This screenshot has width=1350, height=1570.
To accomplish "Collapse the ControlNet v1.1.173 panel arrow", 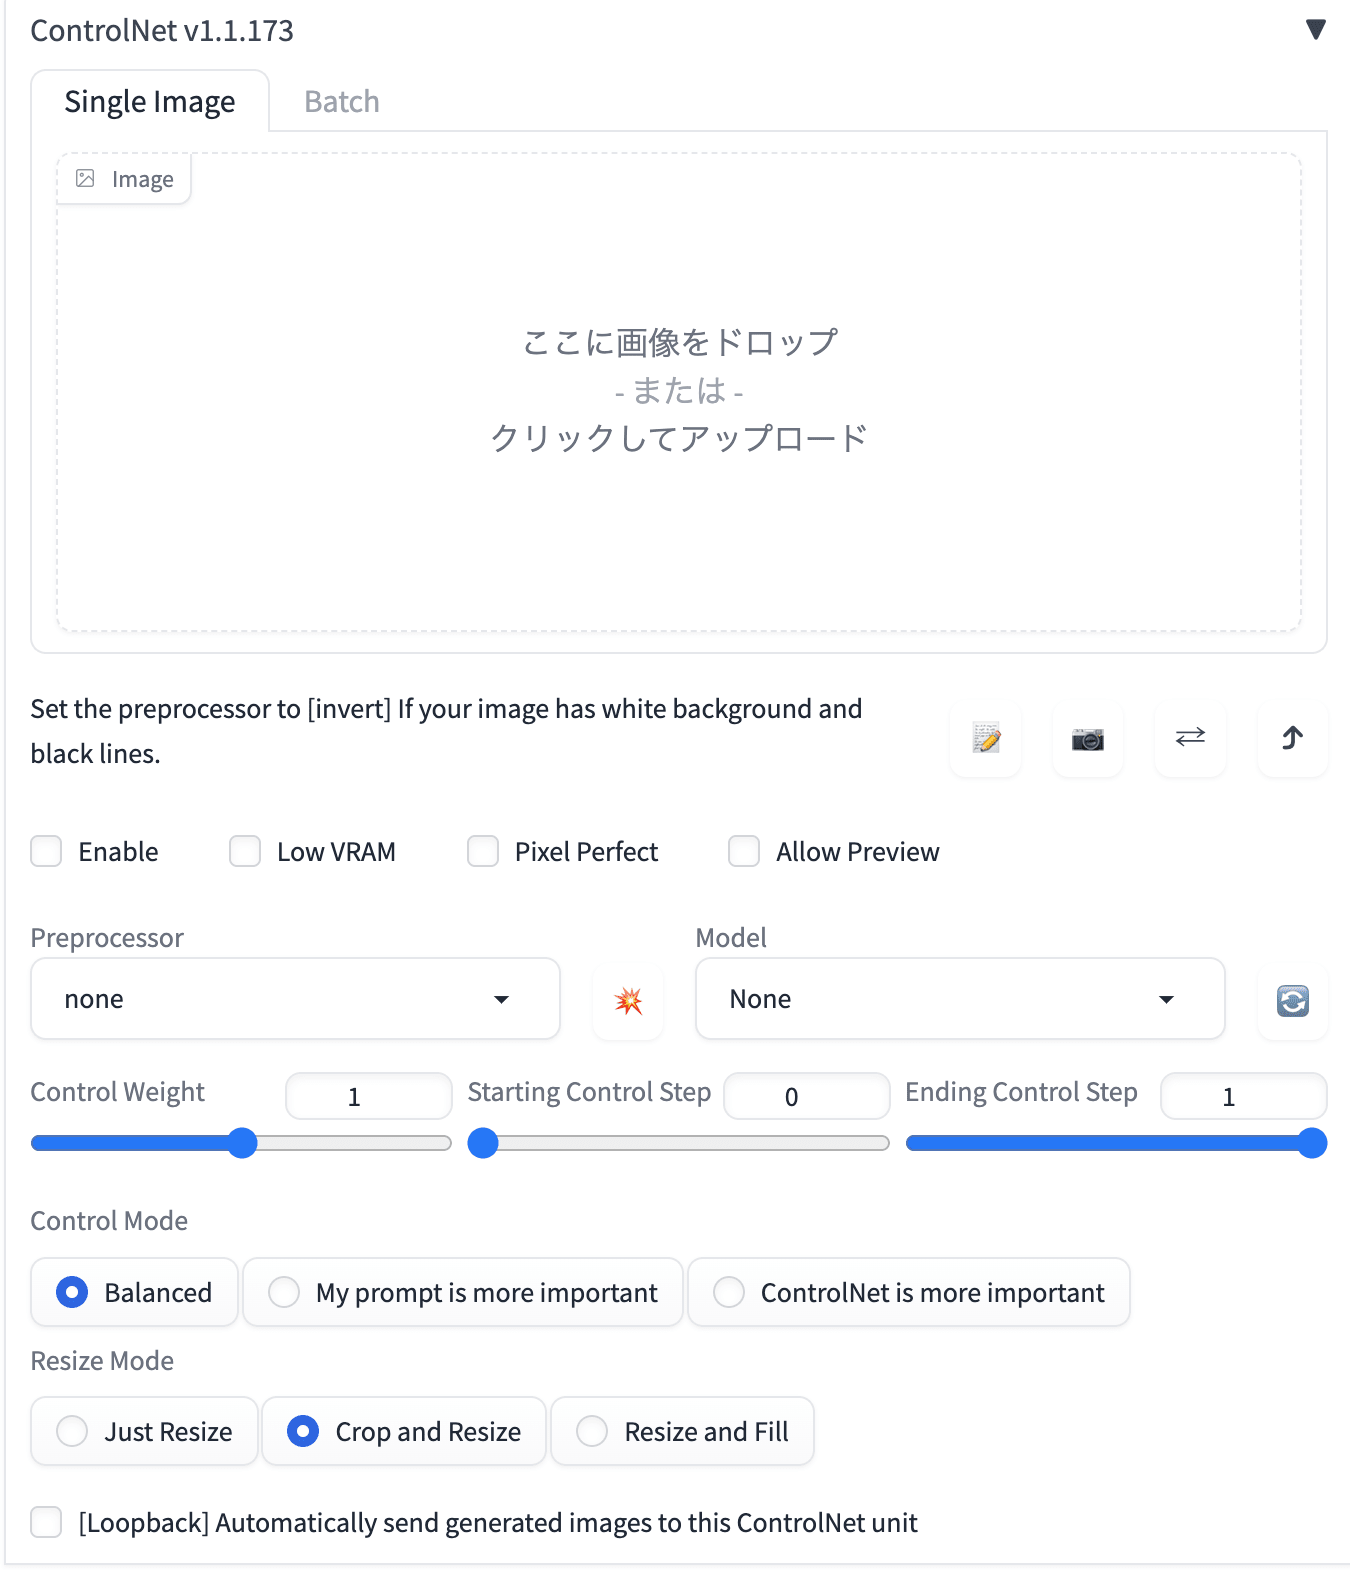I will (x=1316, y=30).
